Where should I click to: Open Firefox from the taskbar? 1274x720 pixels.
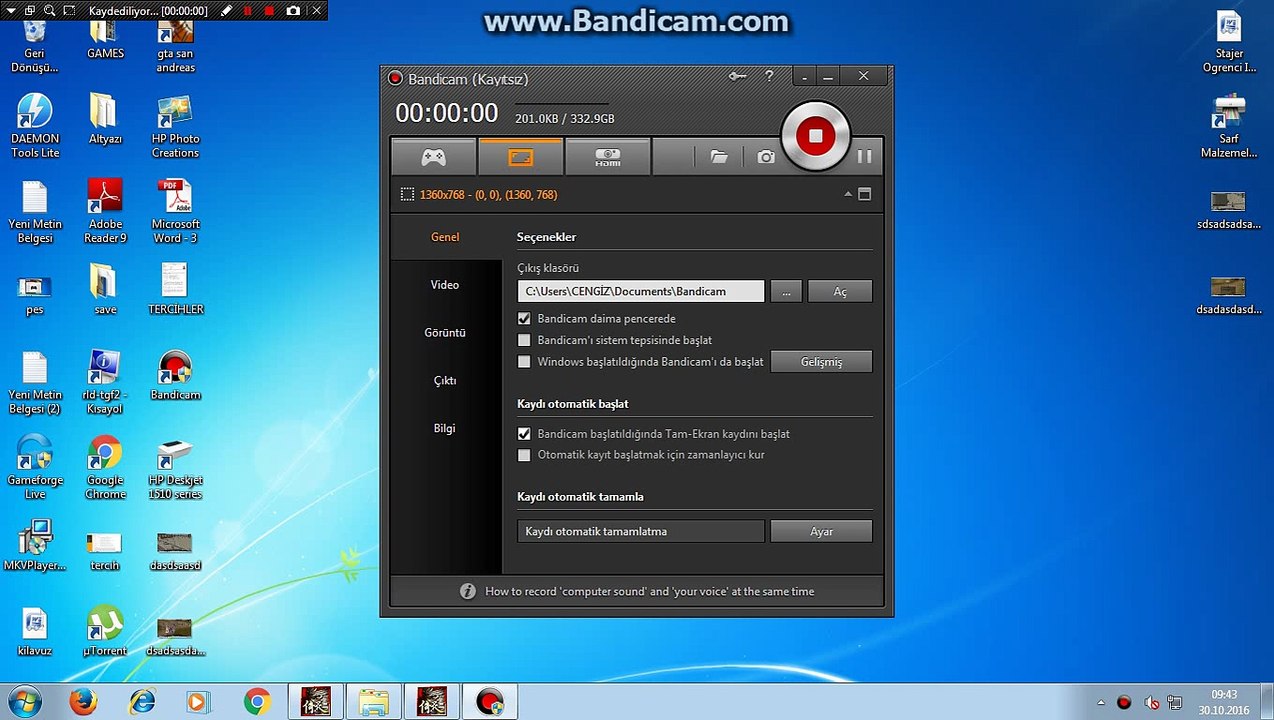pyautogui.click(x=83, y=702)
